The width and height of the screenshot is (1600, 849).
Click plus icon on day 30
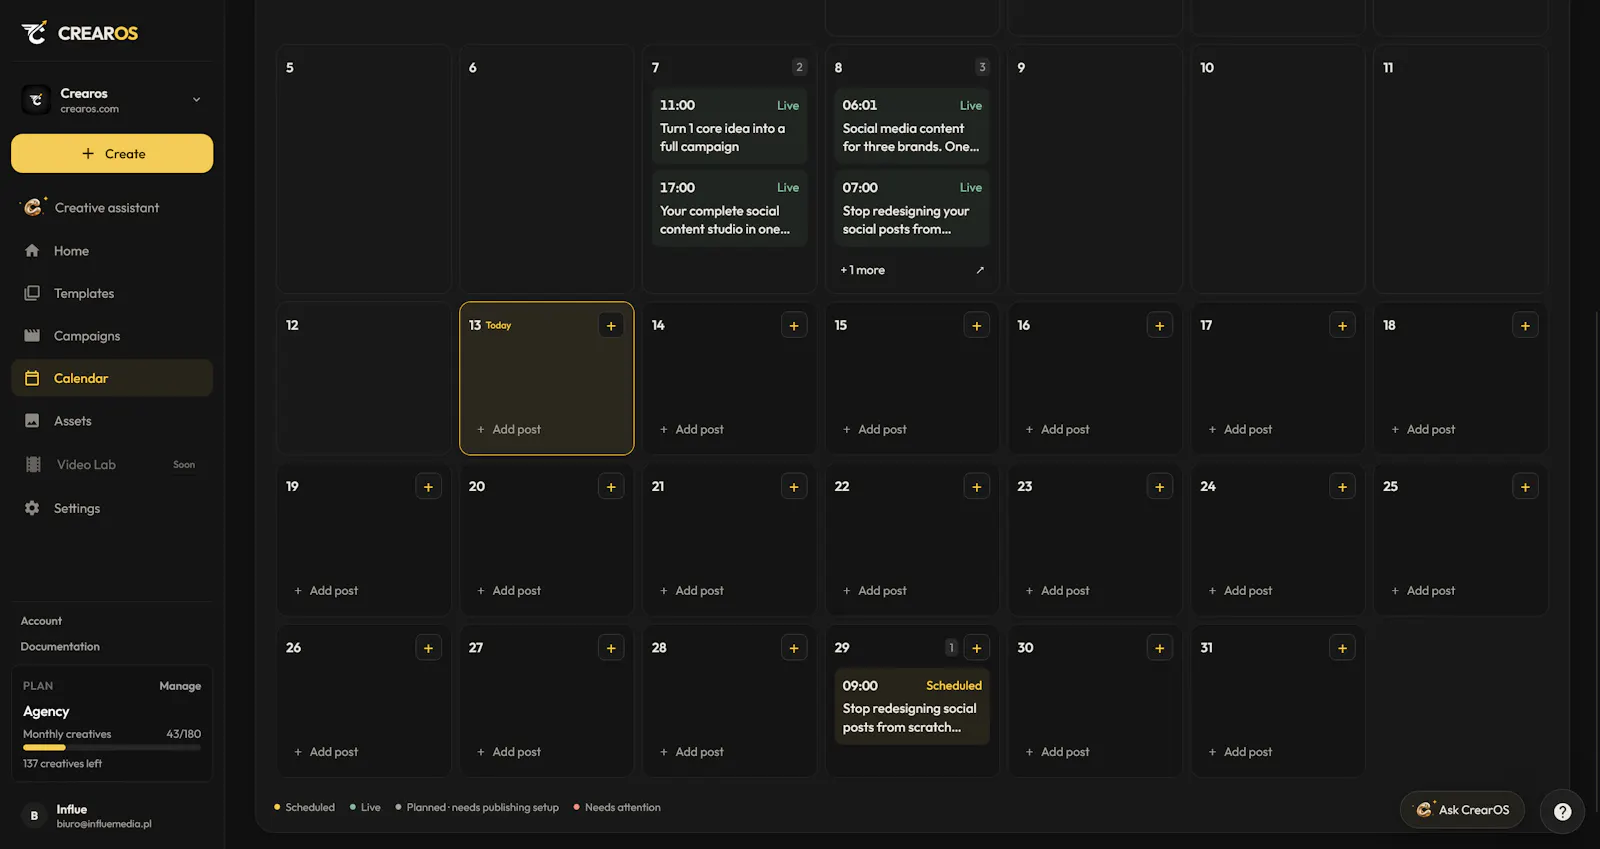click(1160, 648)
